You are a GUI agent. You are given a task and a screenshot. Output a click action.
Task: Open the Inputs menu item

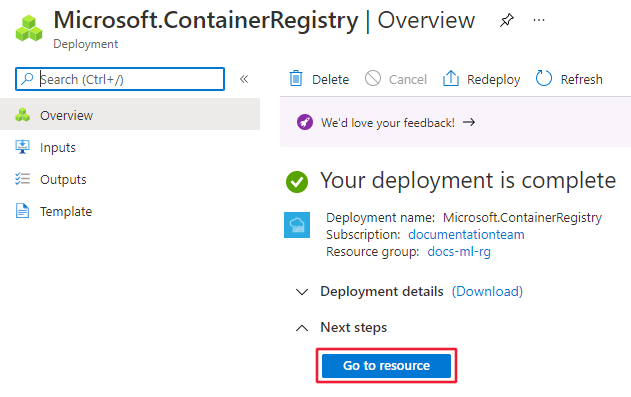tap(130, 147)
